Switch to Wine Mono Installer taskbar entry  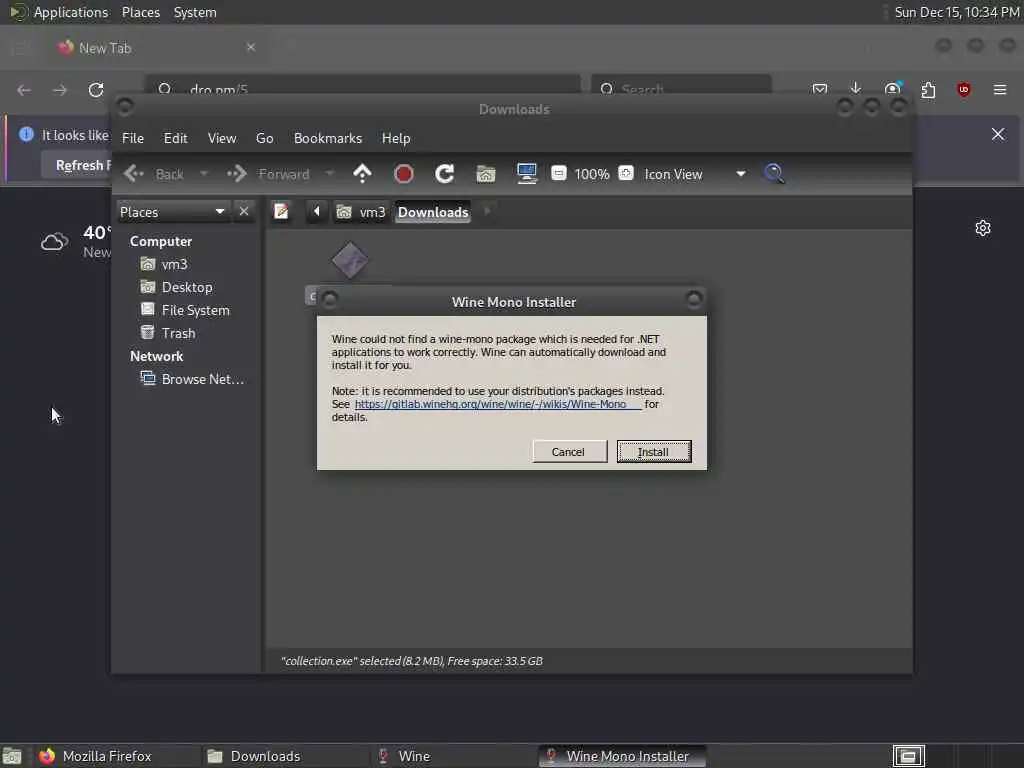click(622, 756)
